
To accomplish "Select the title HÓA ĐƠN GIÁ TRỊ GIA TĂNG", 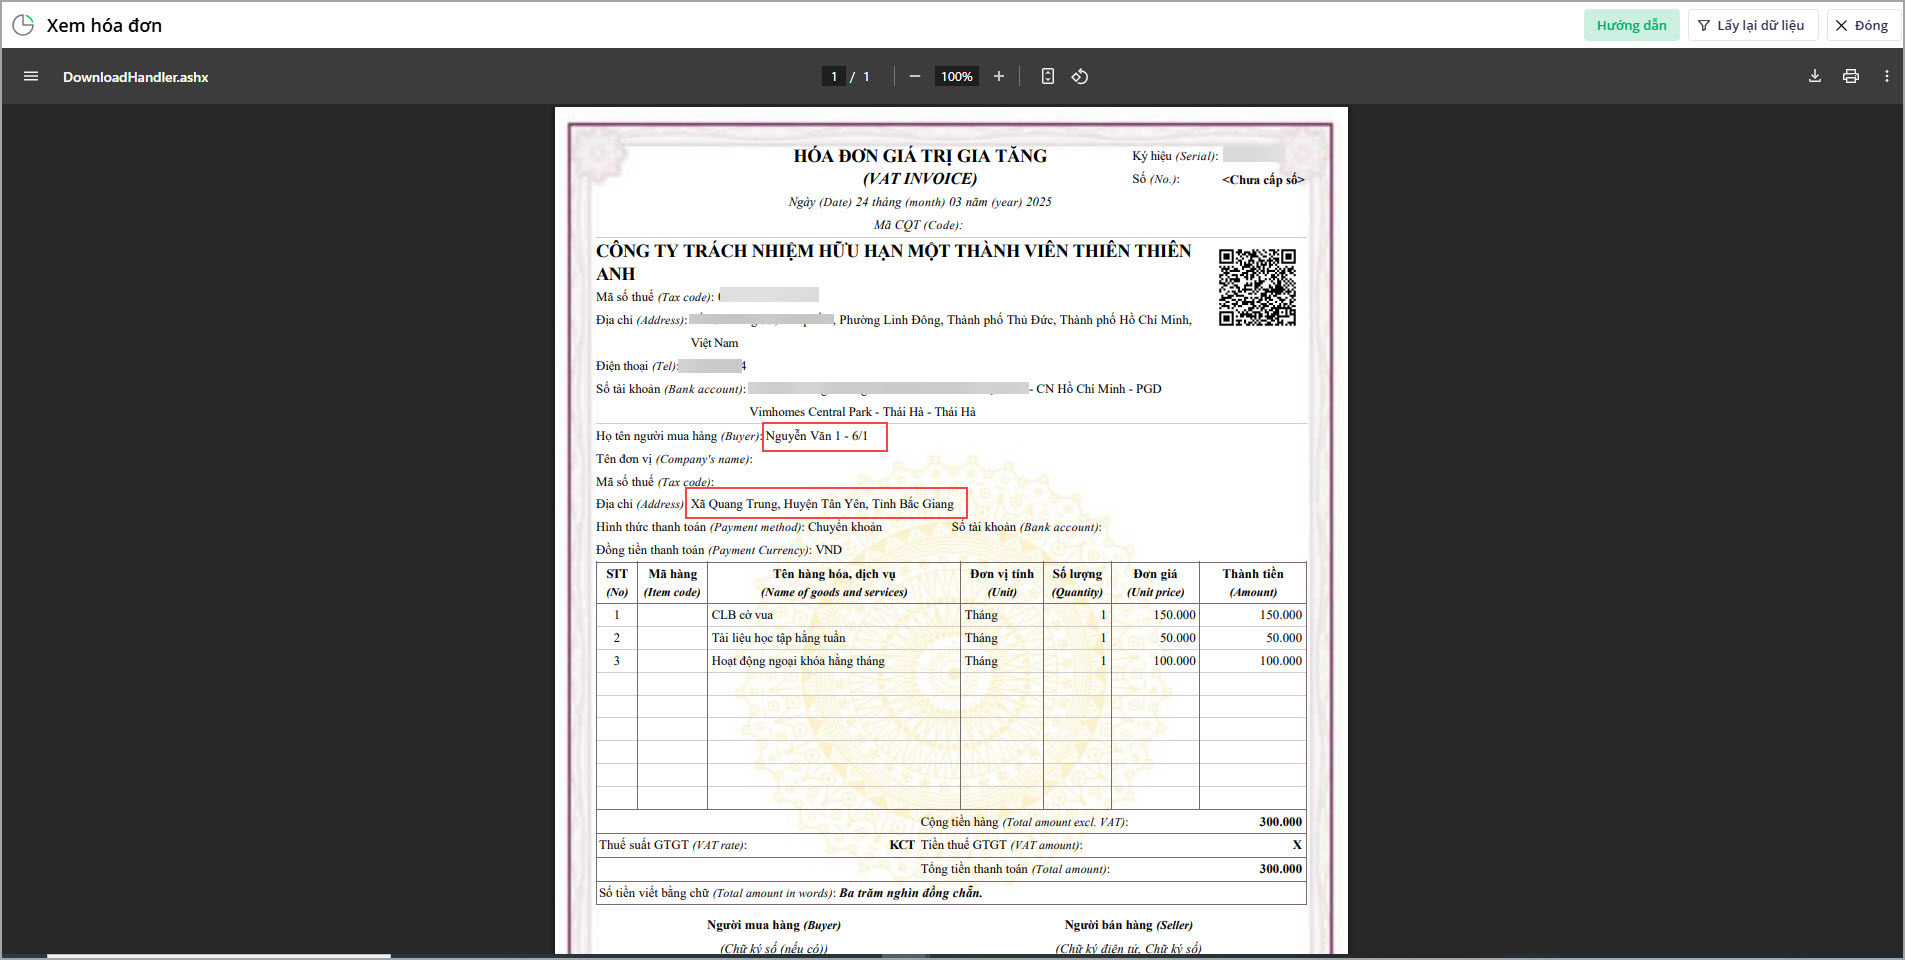I will click(x=920, y=156).
